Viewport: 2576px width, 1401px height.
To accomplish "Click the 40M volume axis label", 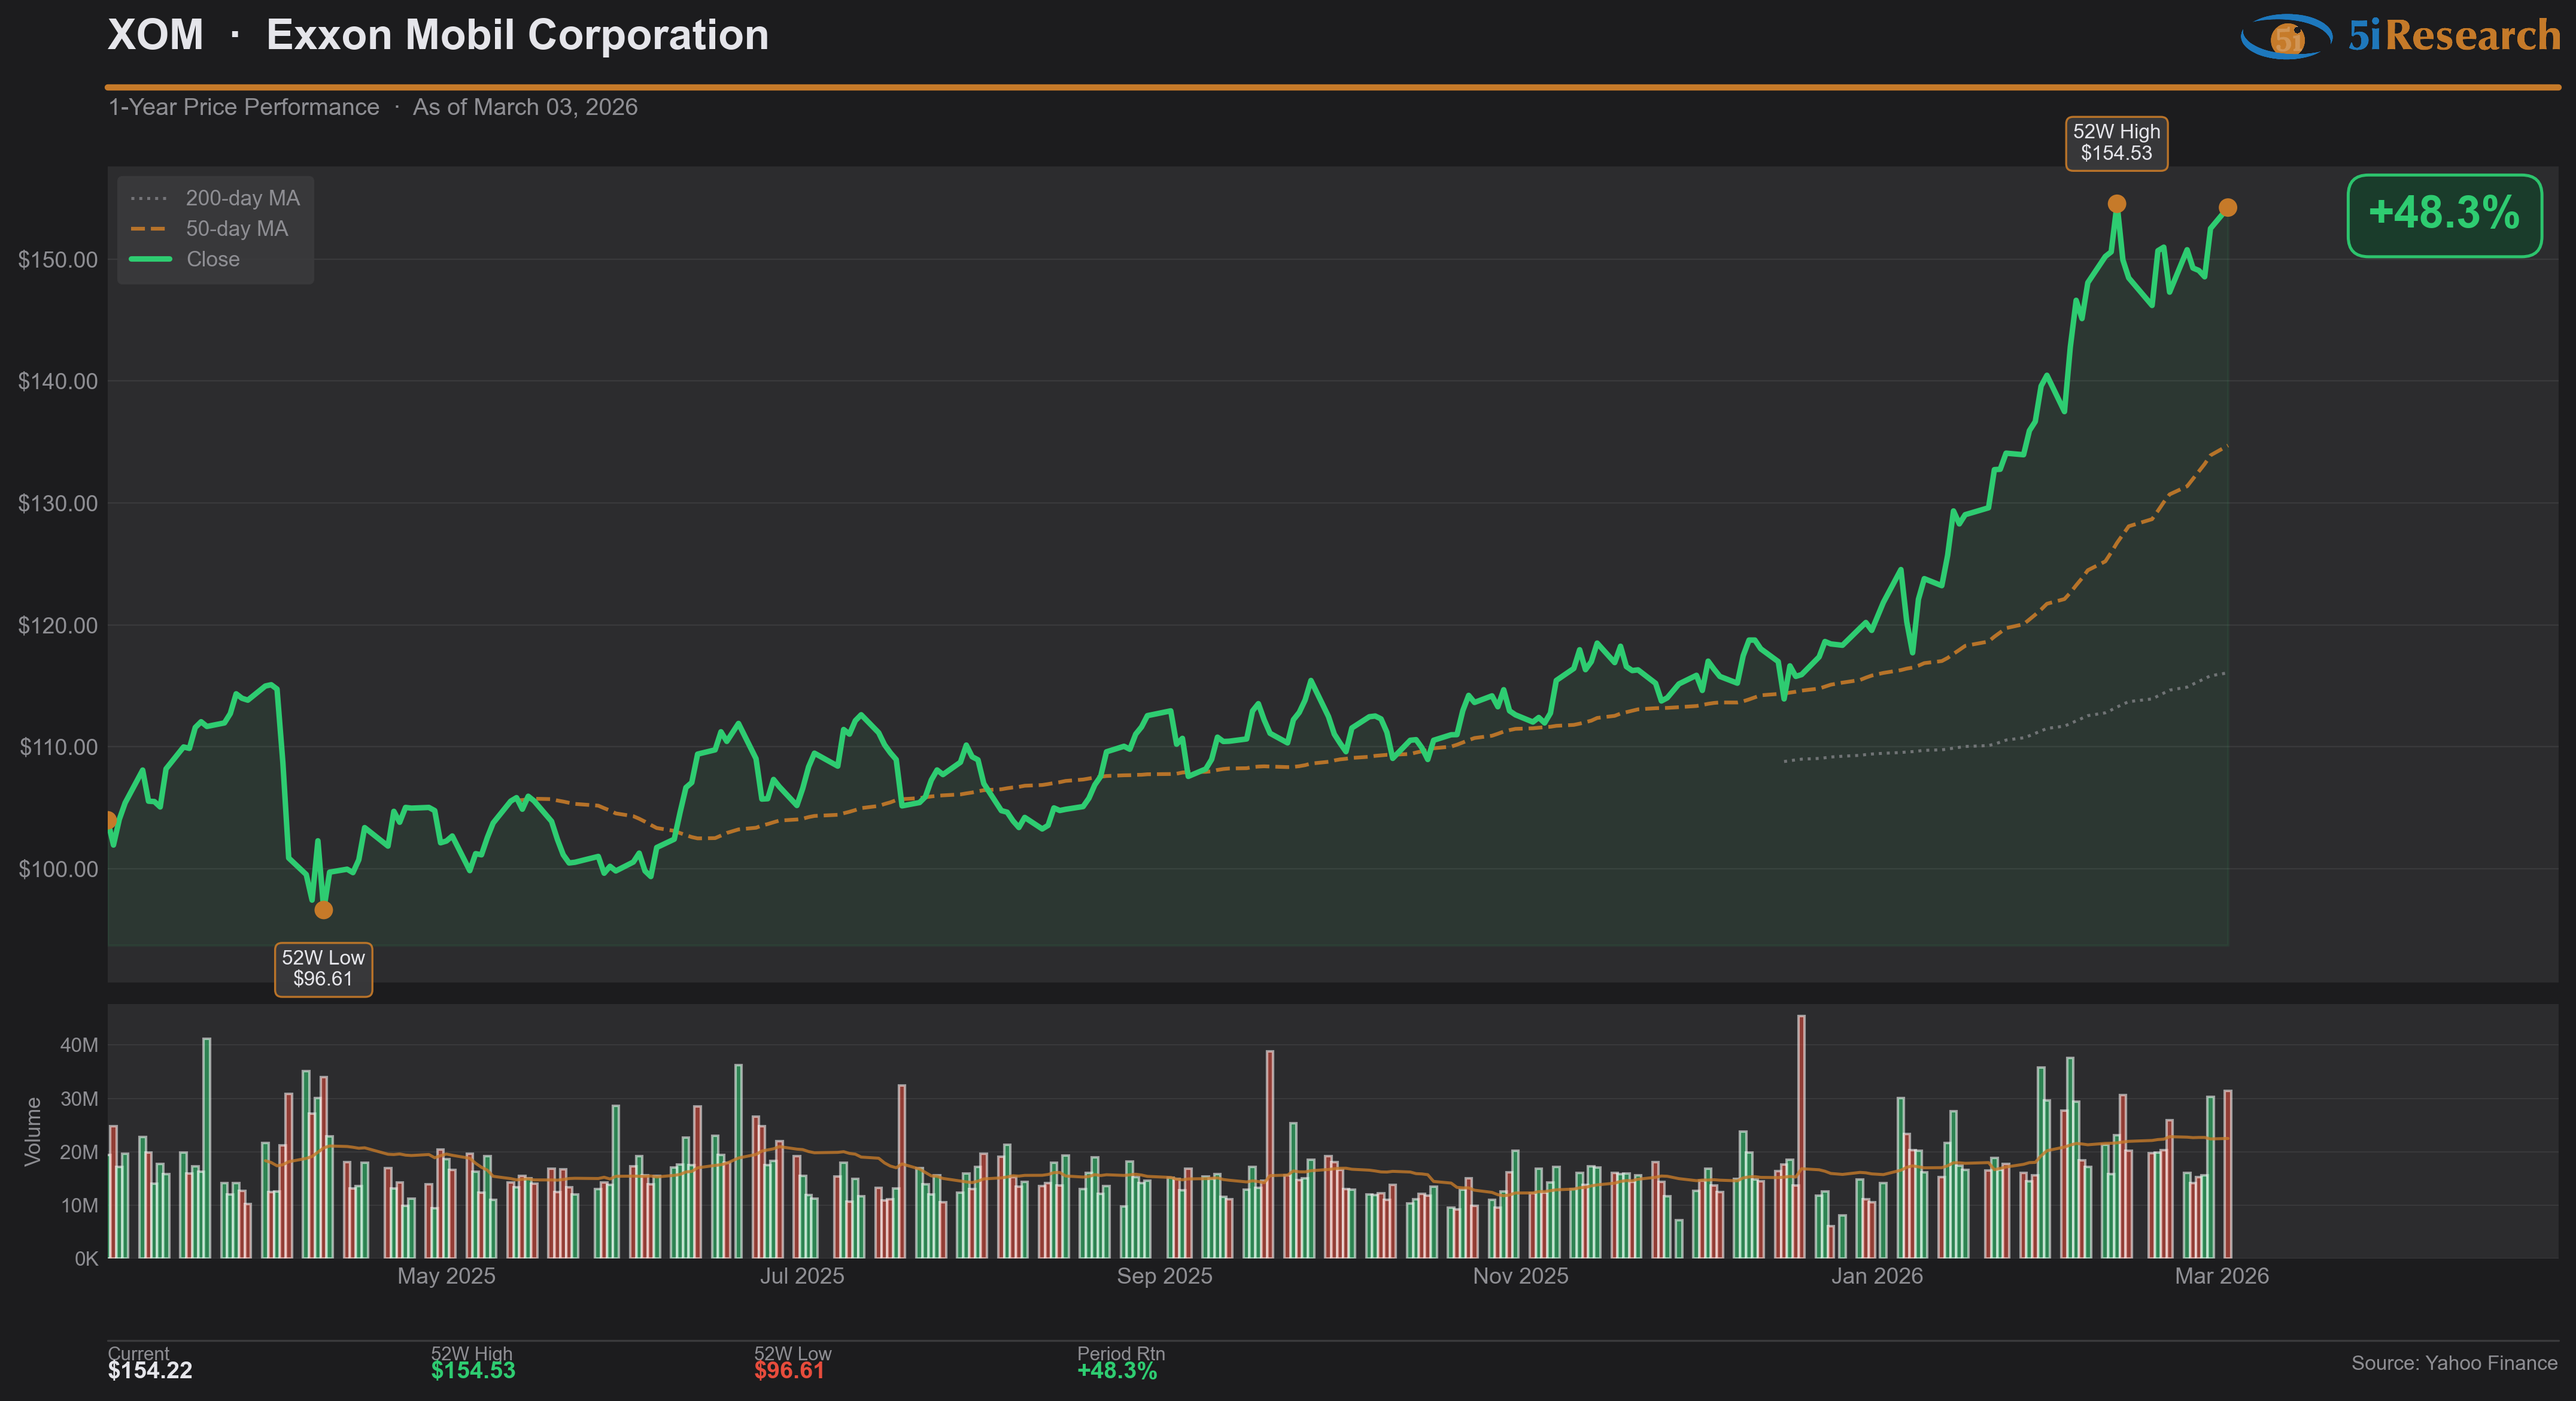I will [79, 1045].
